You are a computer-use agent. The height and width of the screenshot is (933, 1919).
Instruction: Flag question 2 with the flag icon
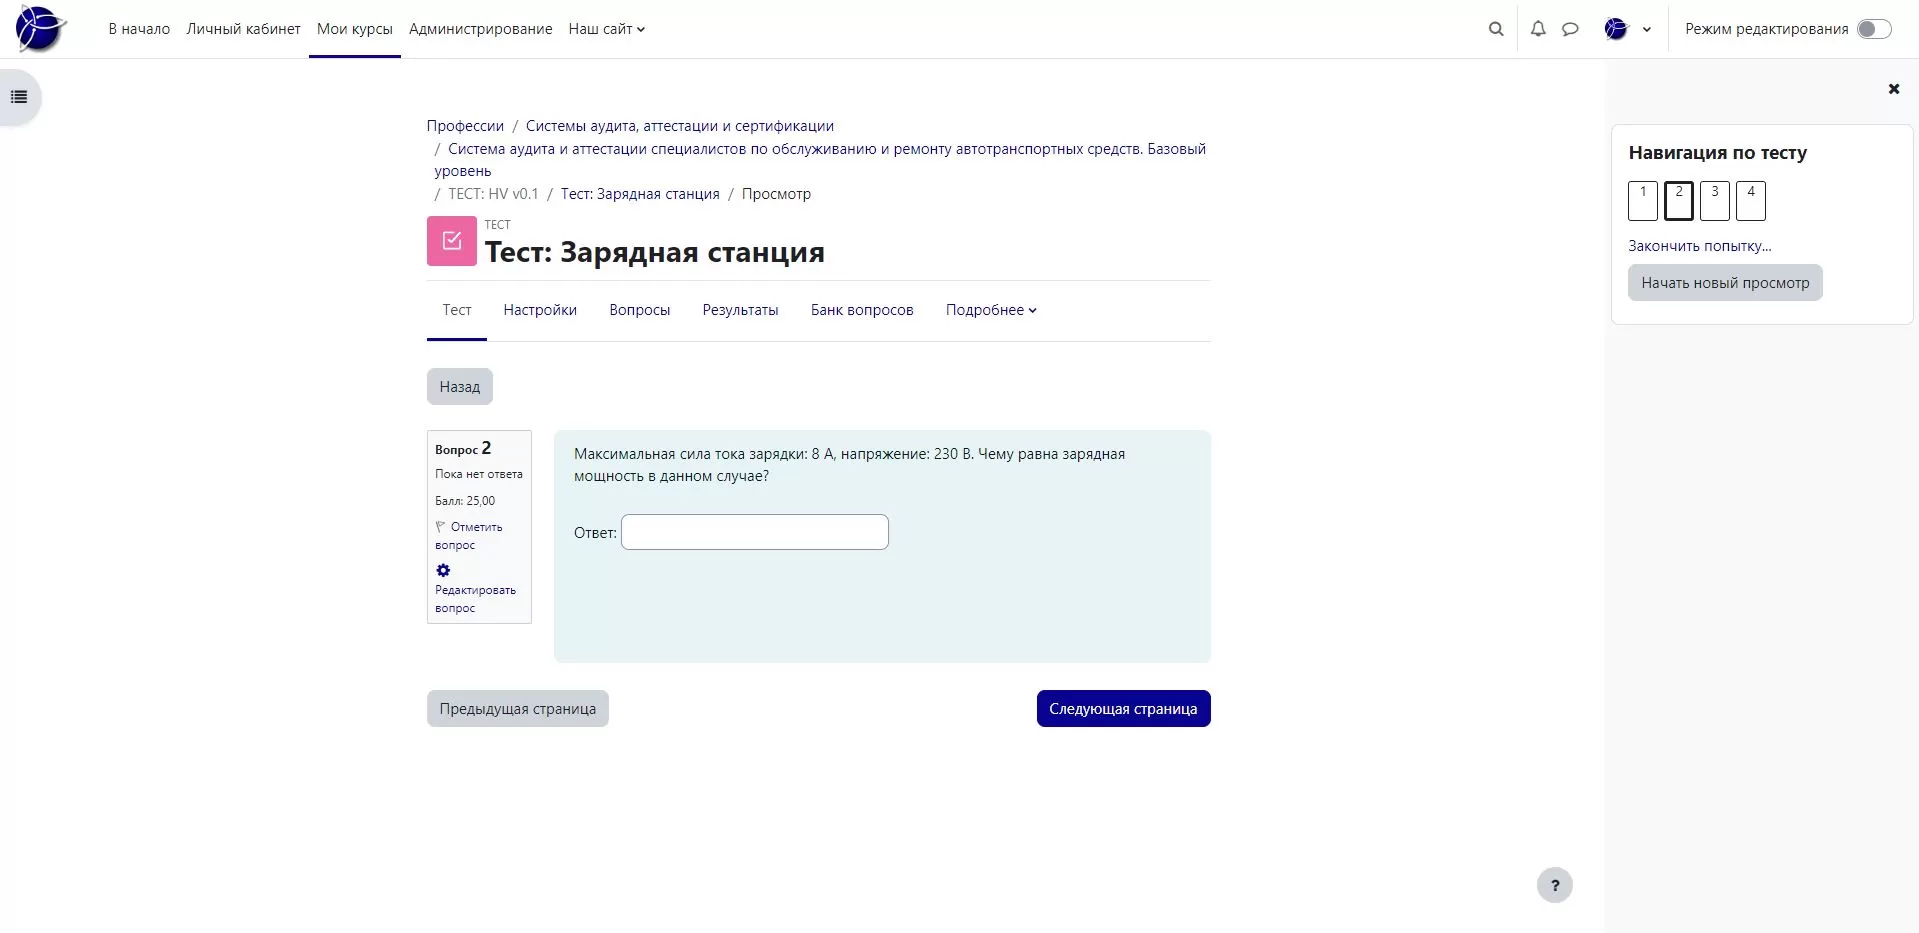pyautogui.click(x=440, y=527)
